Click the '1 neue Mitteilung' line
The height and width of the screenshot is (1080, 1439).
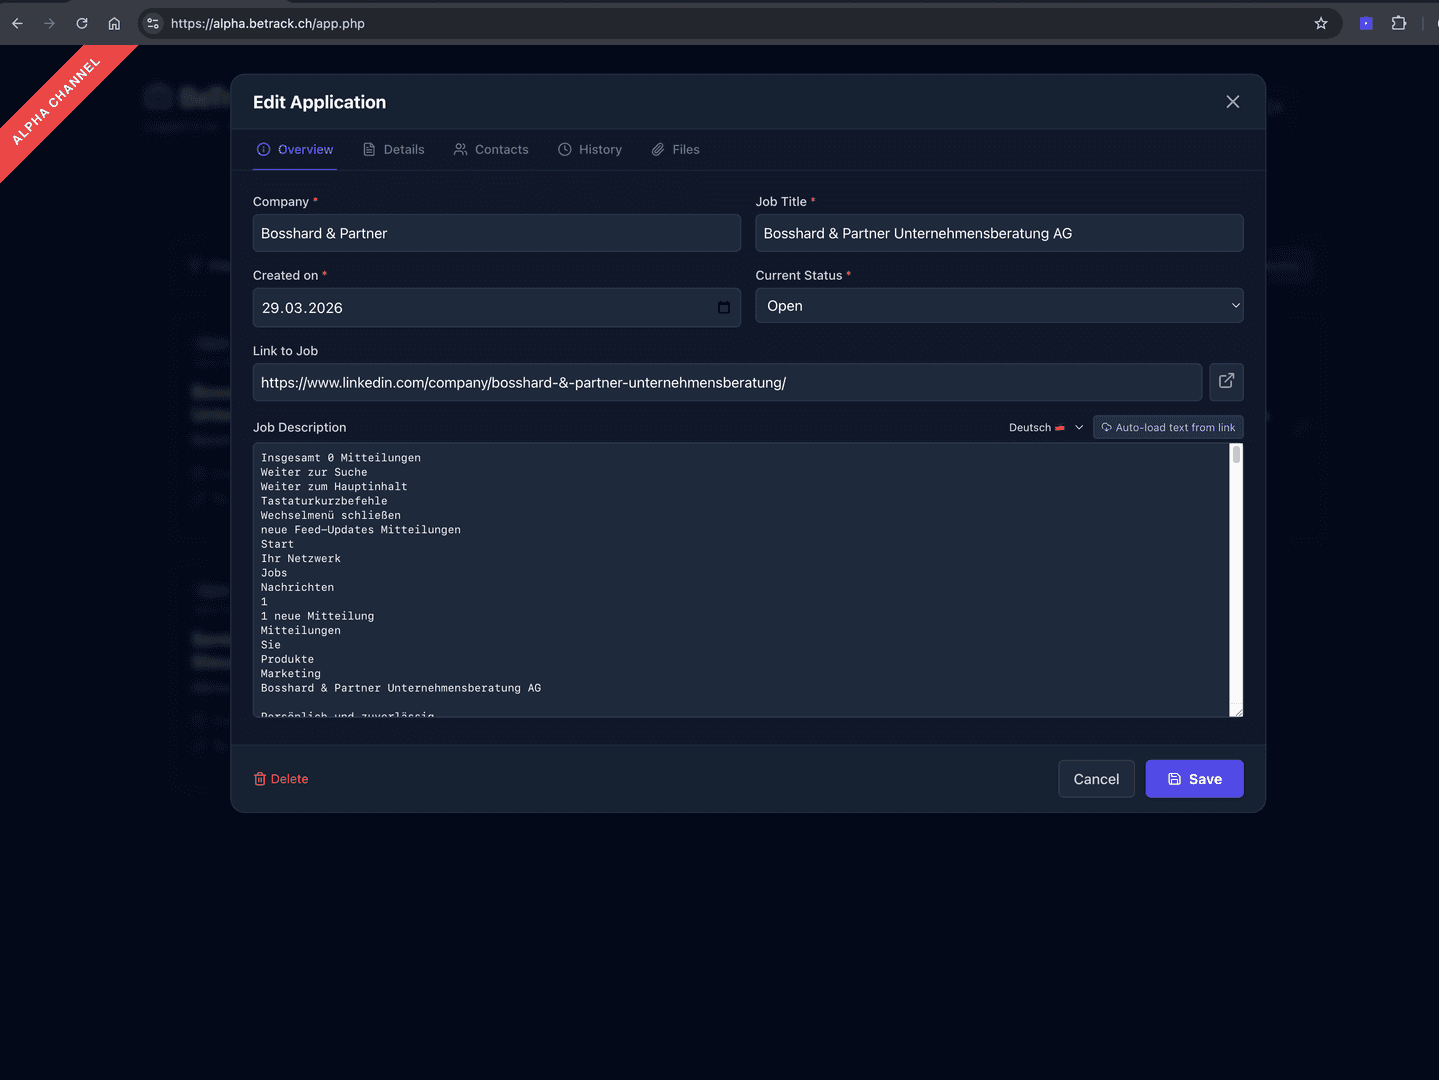tap(317, 616)
